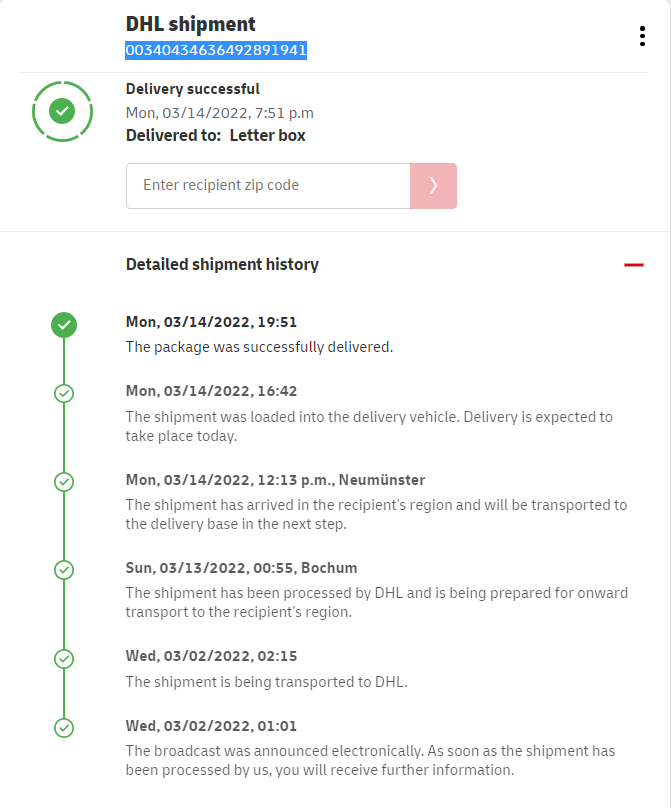Click the Detailed shipment history heading
Image resolution: width=671 pixels, height=808 pixels.
coord(222,265)
